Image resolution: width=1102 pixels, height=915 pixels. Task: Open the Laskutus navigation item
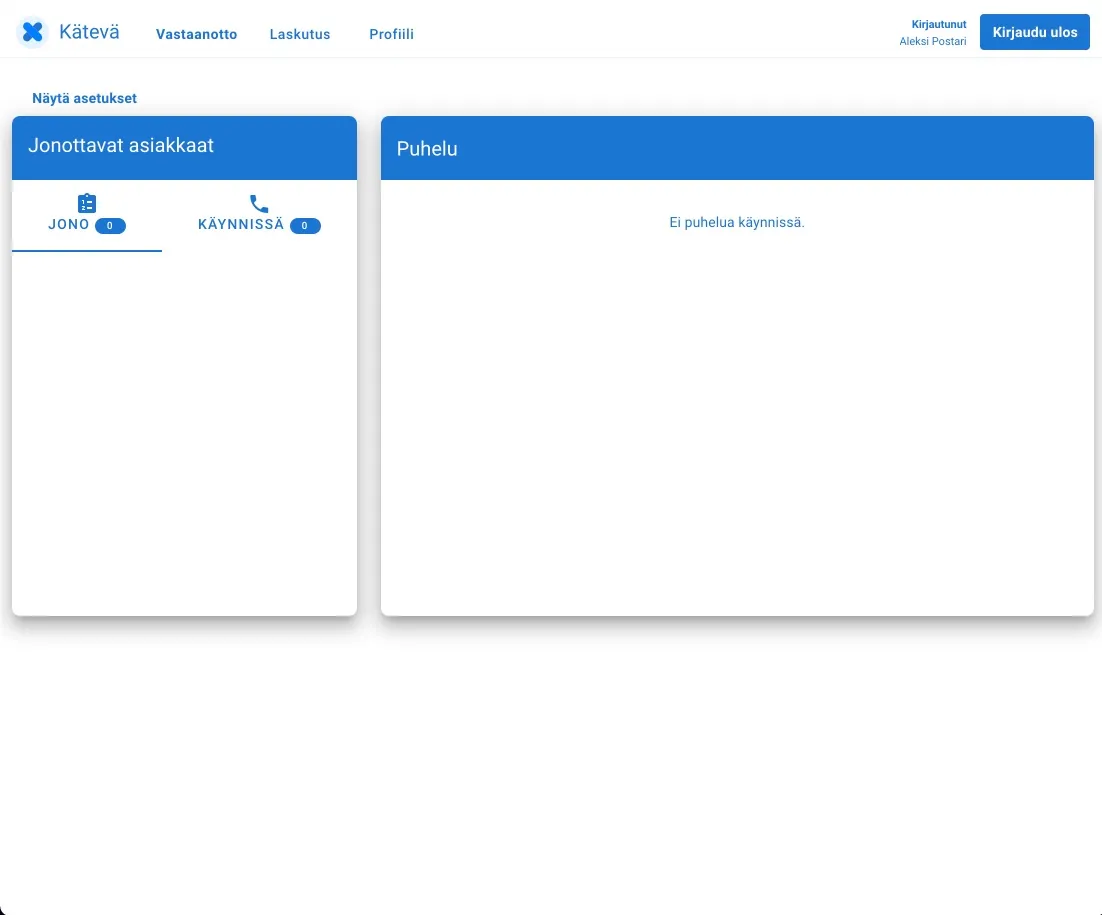[x=300, y=34]
